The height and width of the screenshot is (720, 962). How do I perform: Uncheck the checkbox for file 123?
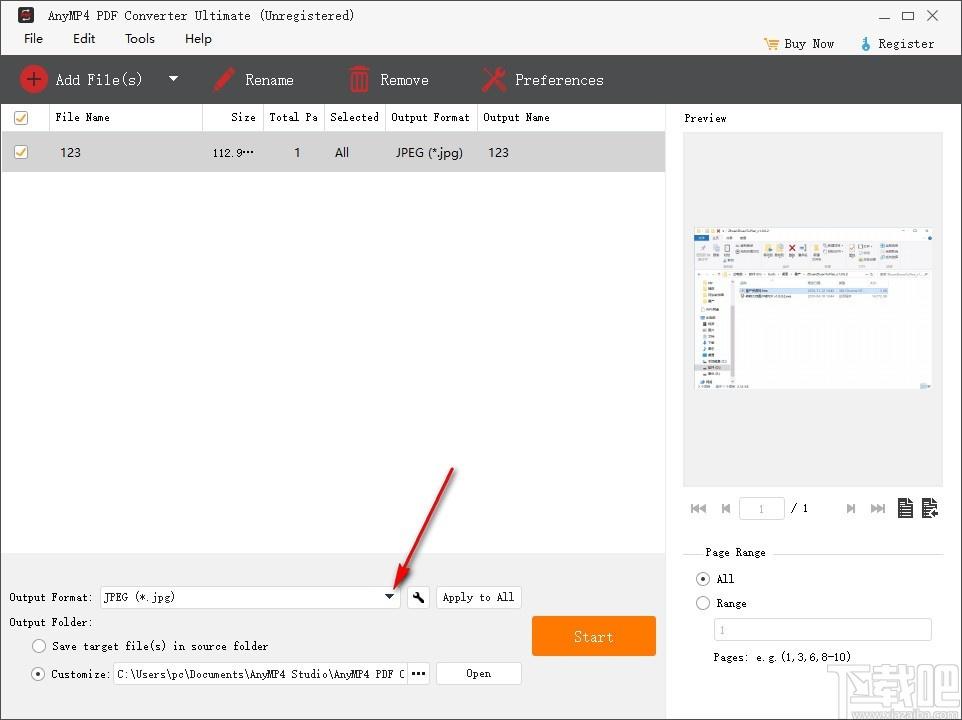click(x=21, y=151)
